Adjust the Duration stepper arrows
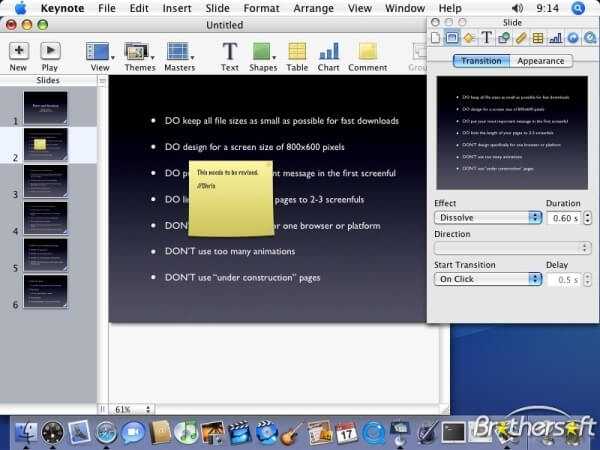Viewport: 600px width, 450px height. tap(587, 218)
